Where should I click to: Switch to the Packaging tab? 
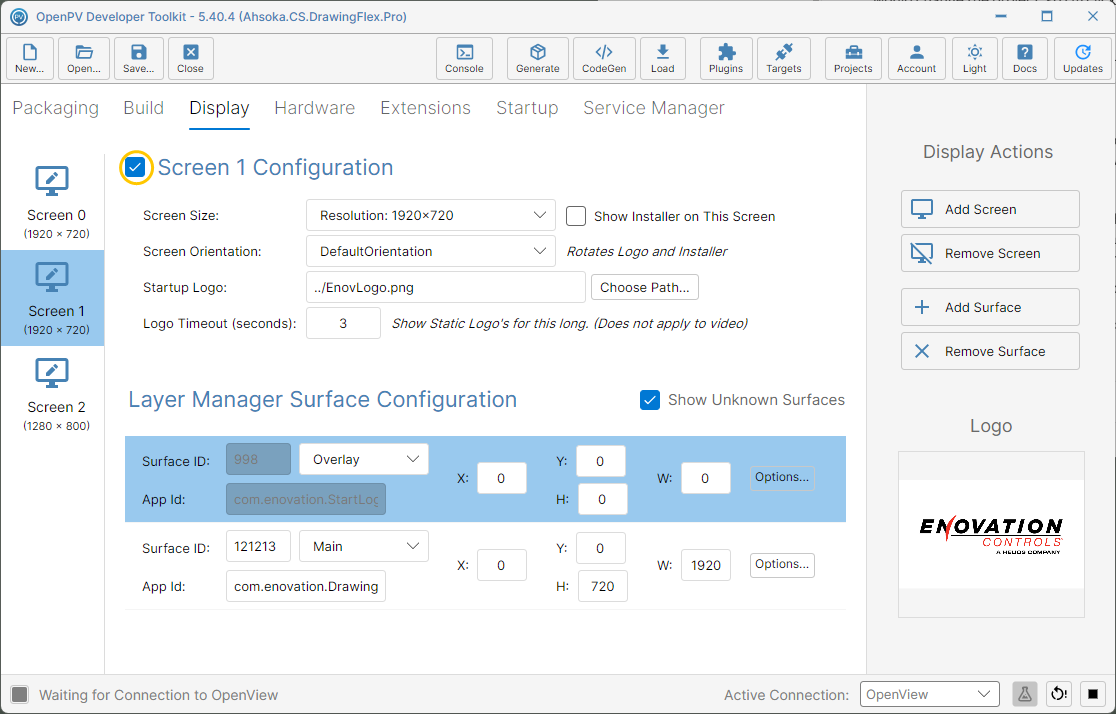click(x=56, y=107)
